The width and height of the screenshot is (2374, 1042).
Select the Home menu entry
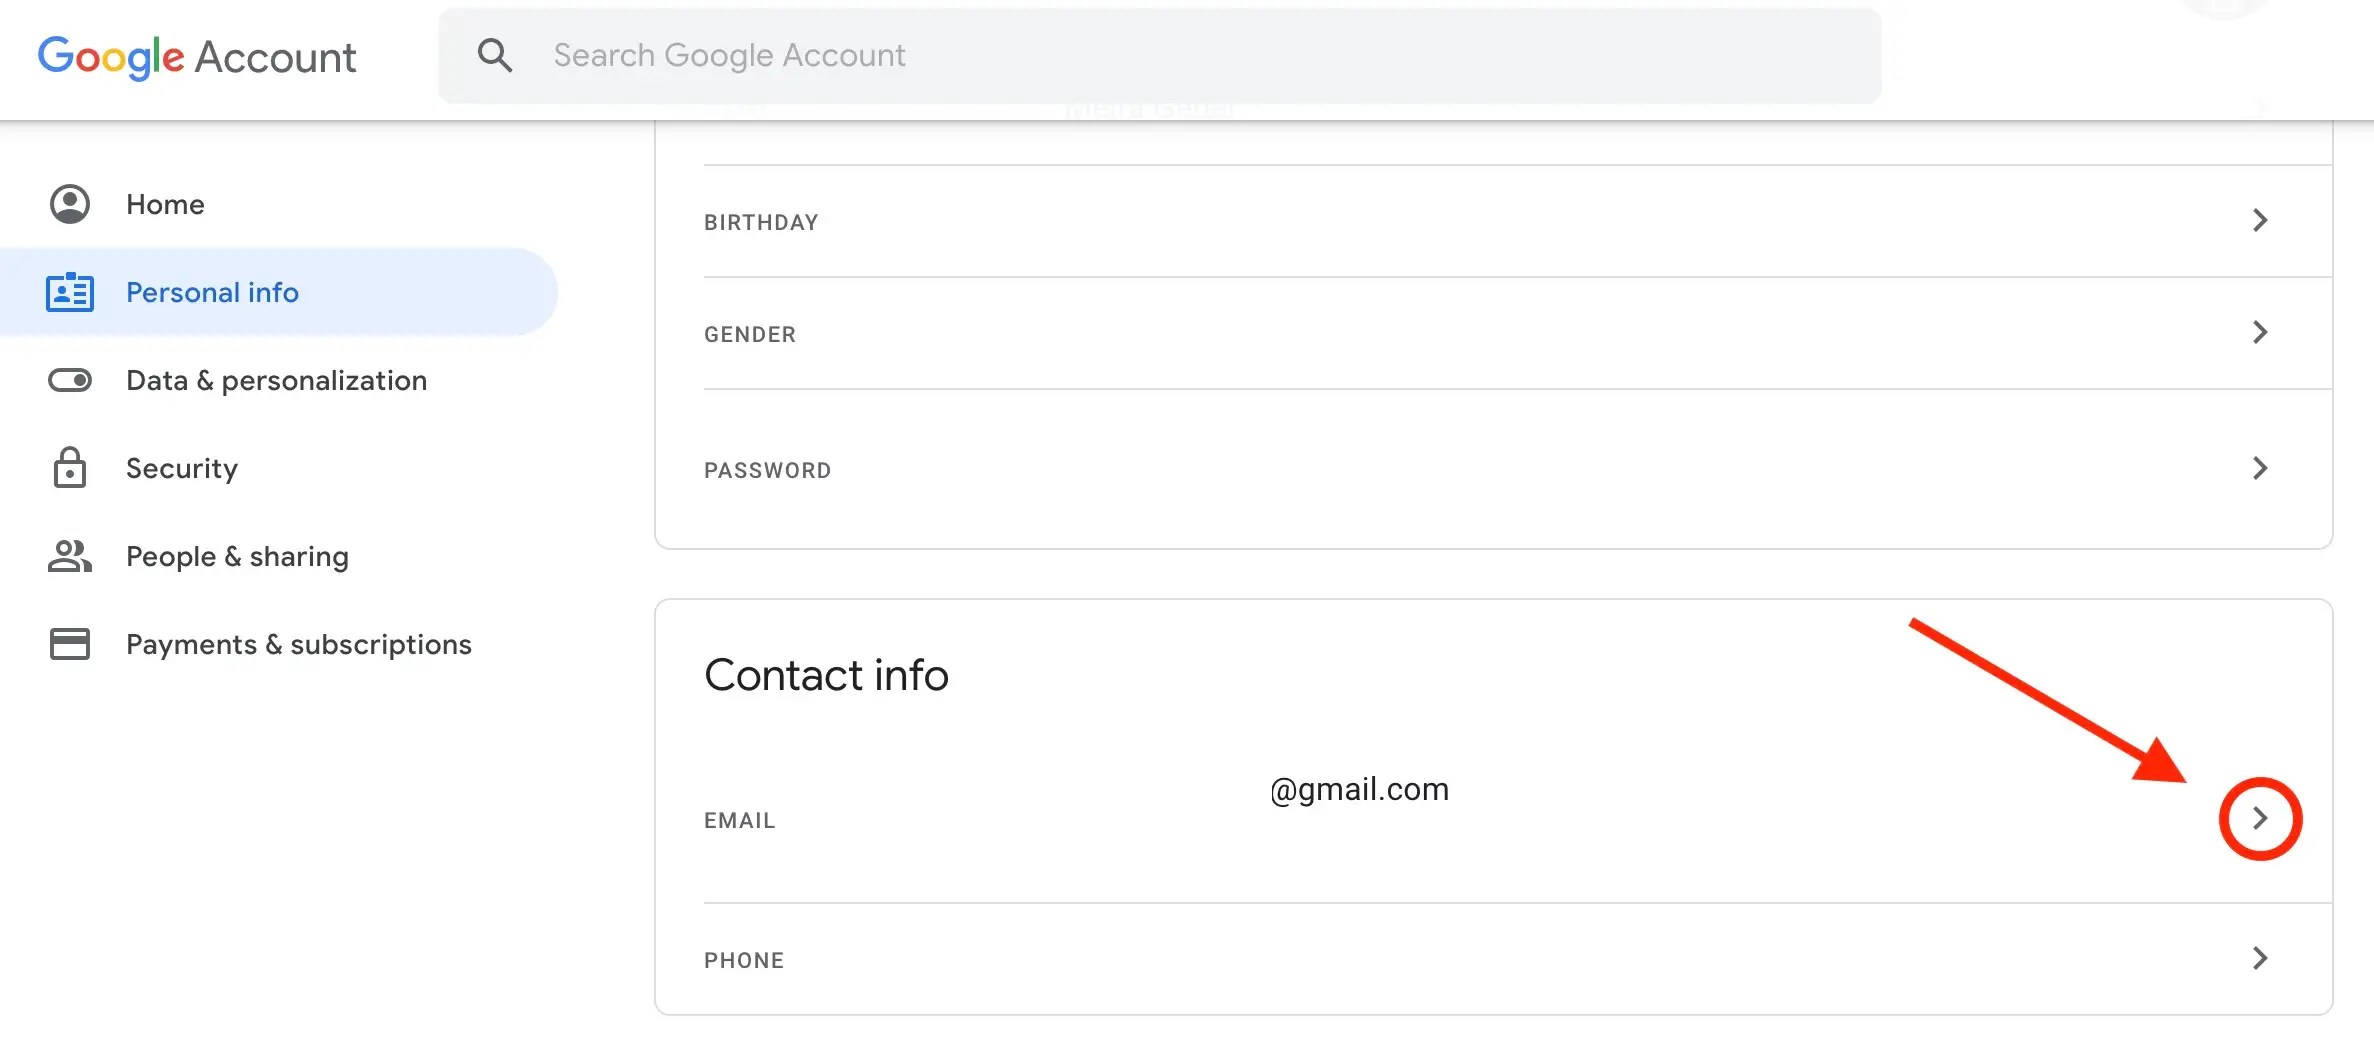(x=164, y=204)
